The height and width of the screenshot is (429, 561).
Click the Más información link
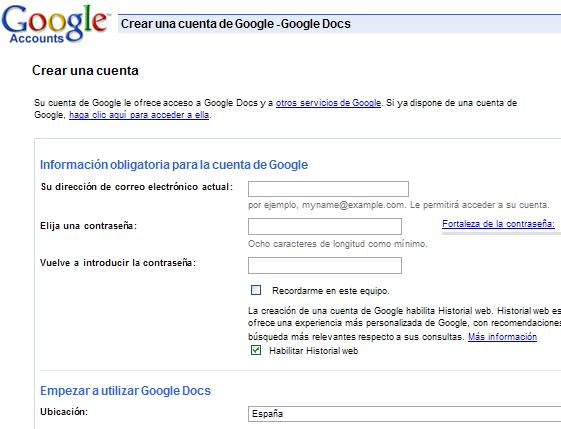pyautogui.click(x=502, y=337)
